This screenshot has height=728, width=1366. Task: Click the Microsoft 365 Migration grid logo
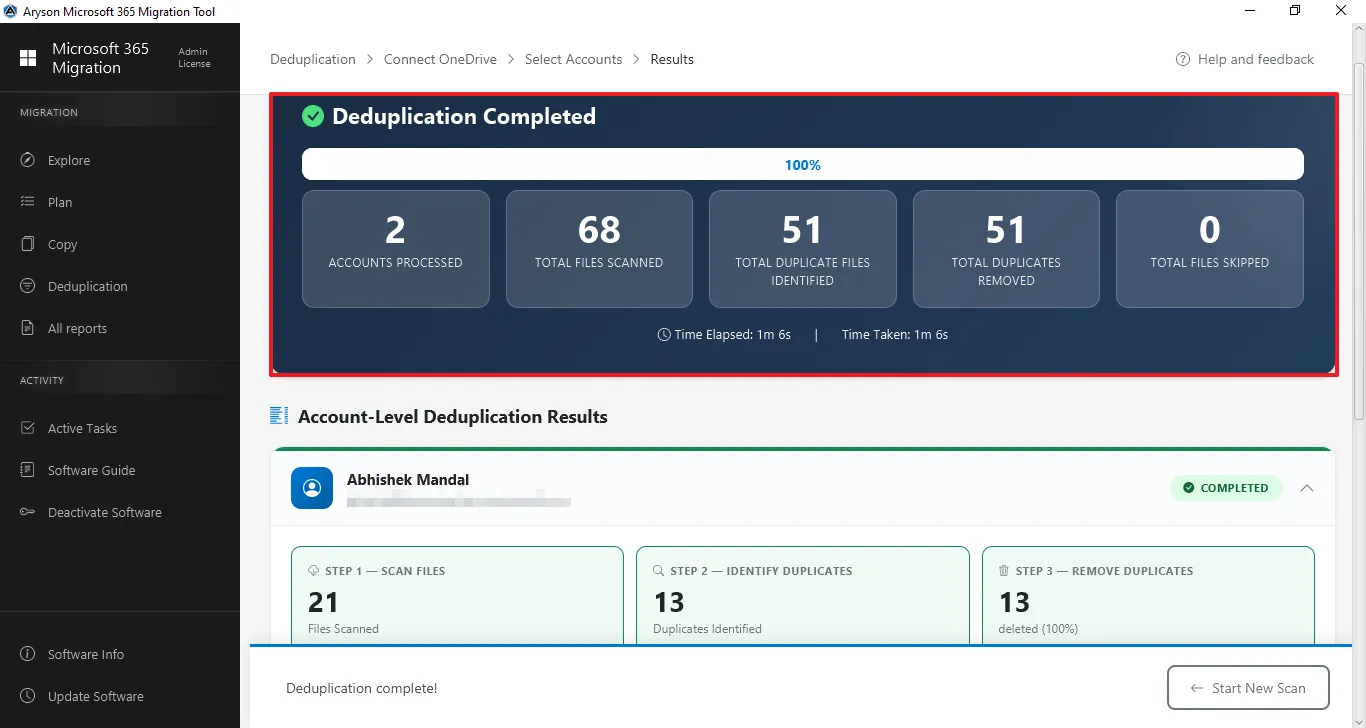coord(28,58)
